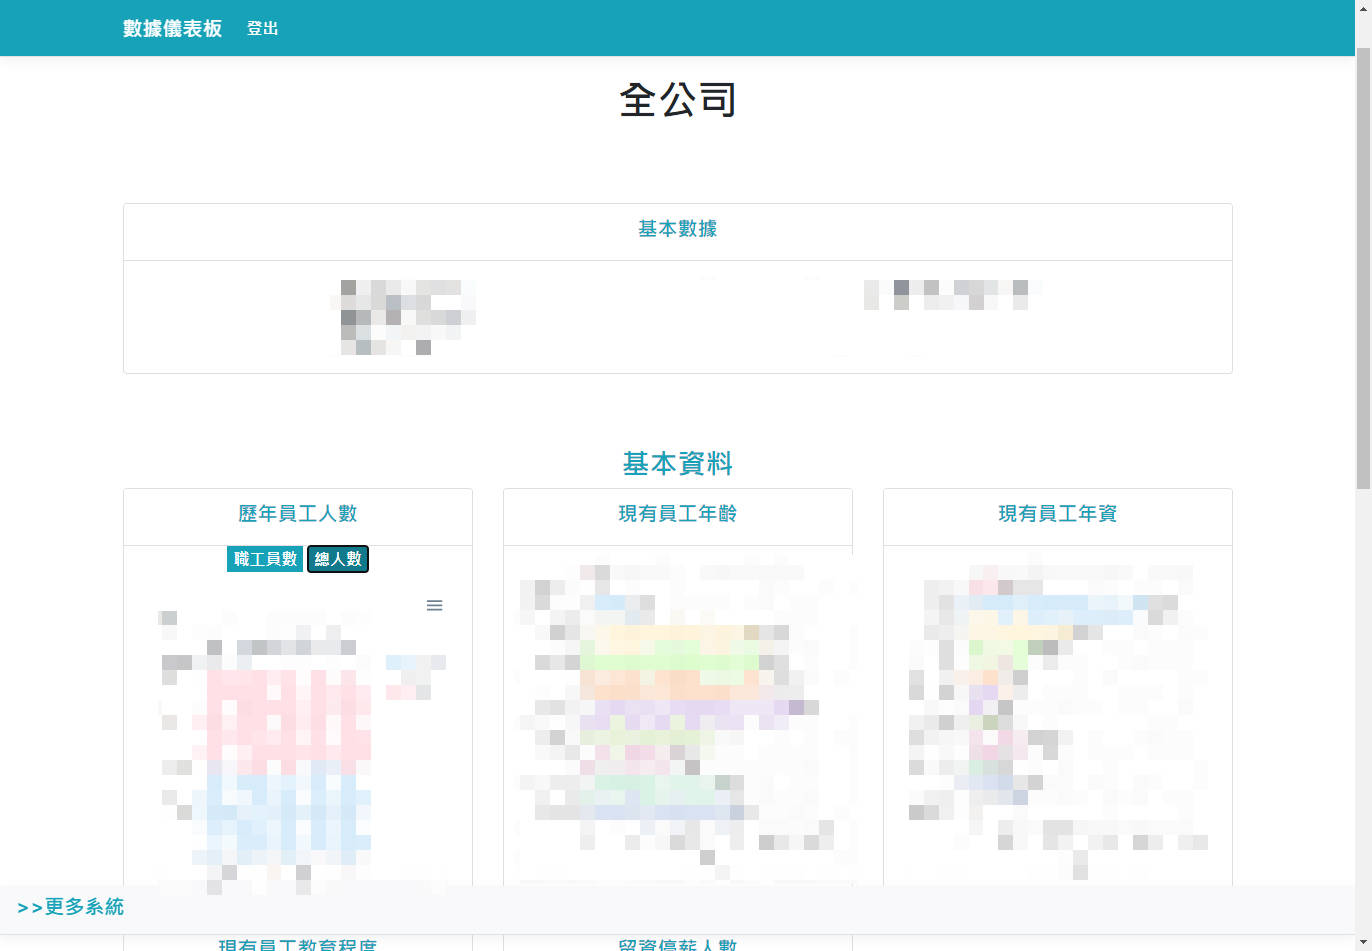Click the 登出 logout link
Image resolution: width=1372 pixels, height=951 pixels.
point(263,29)
